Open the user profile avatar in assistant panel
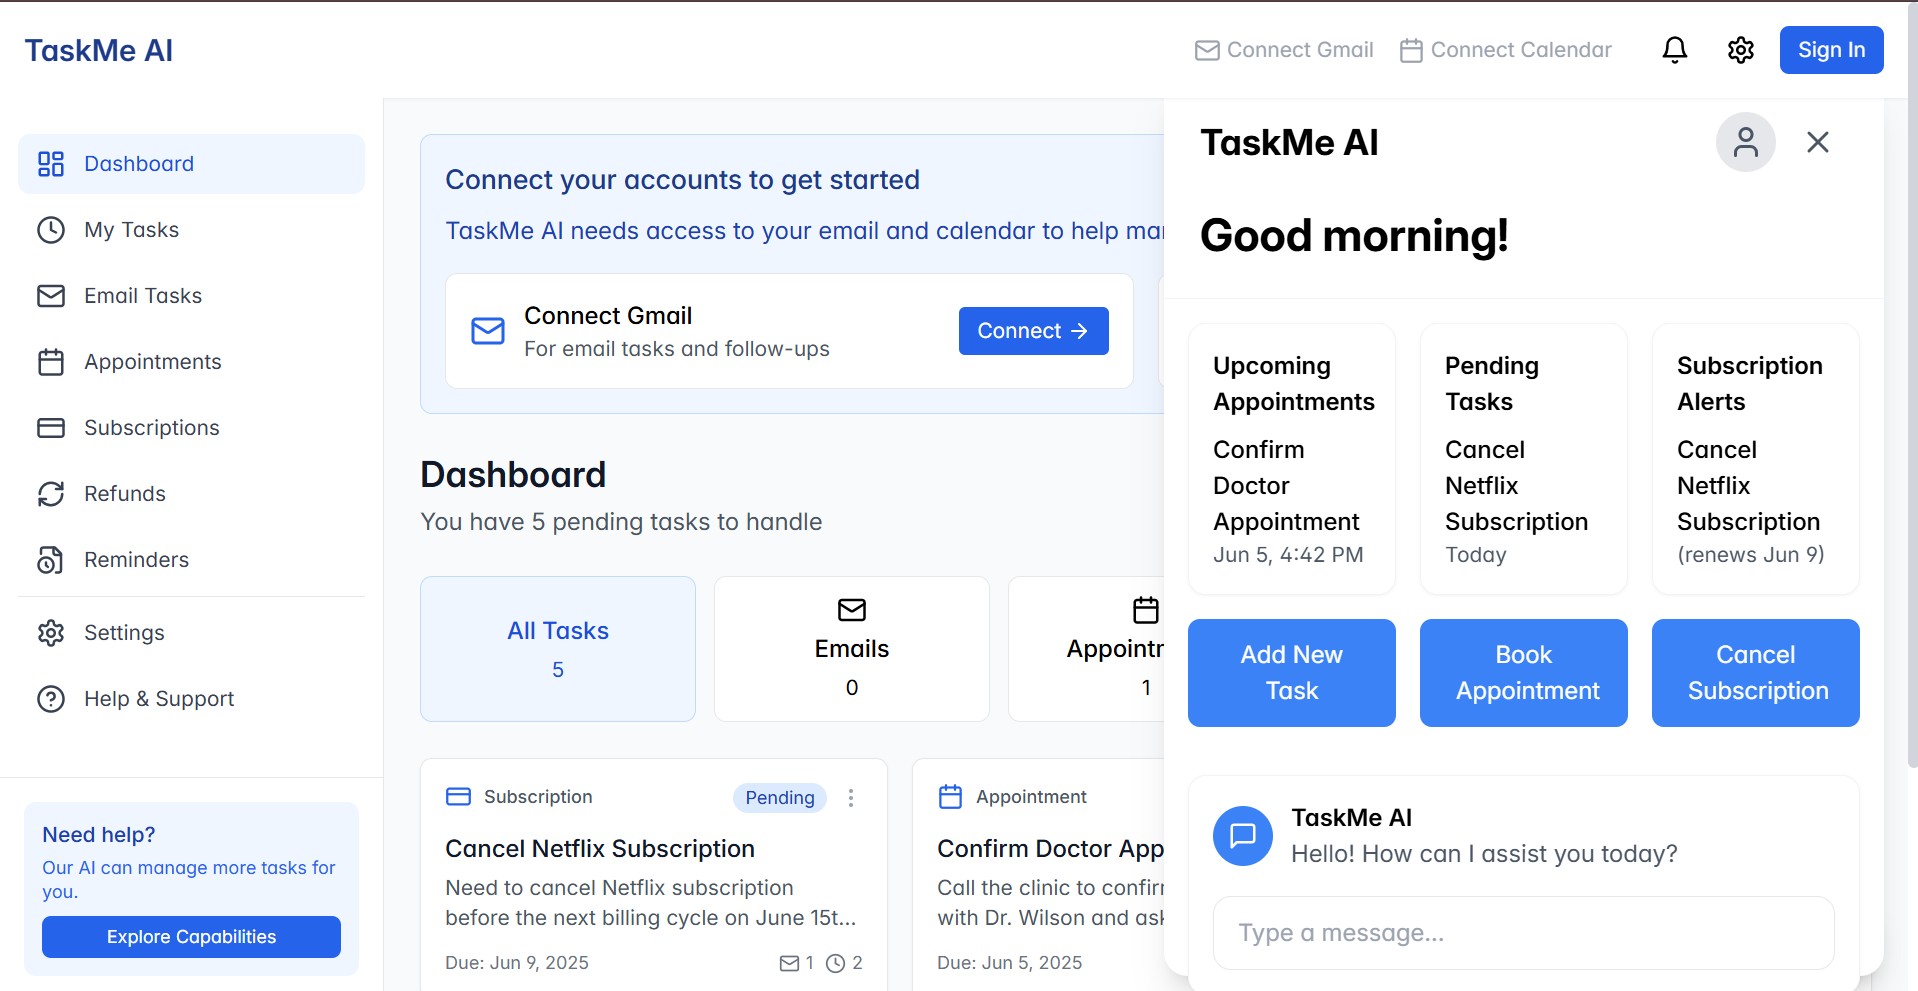Viewport: 1918px width, 991px height. (x=1746, y=142)
